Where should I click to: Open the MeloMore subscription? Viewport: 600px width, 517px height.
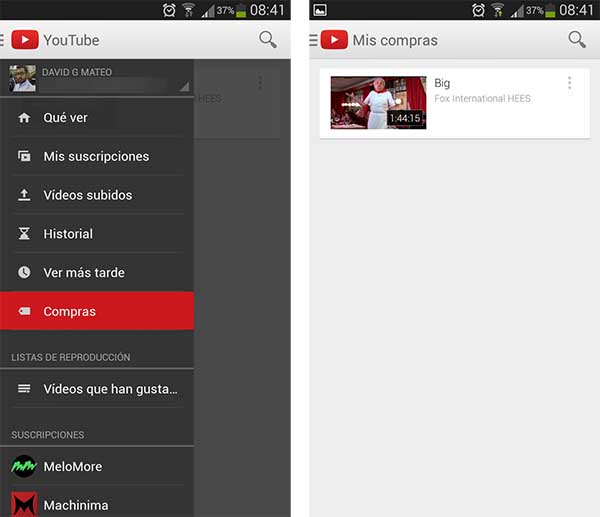(x=97, y=466)
